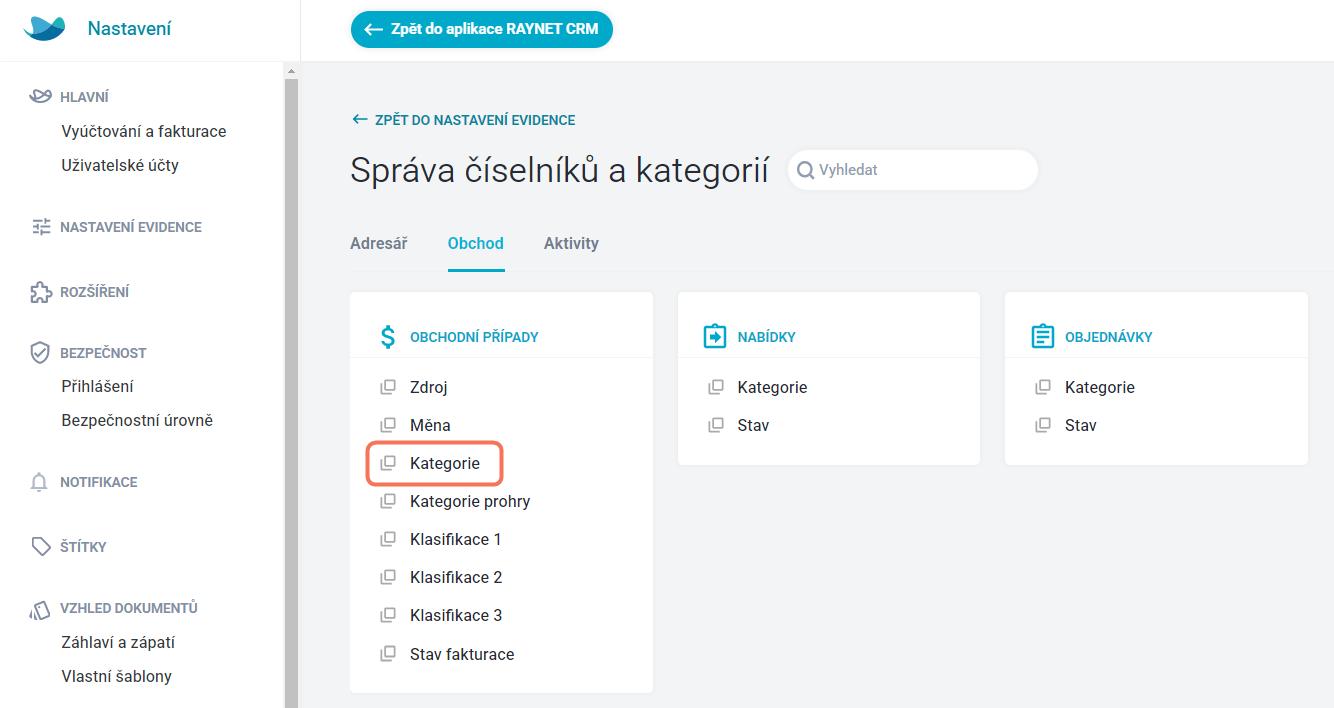Screen dimensions: 1334x708
Task: Click the icon beside Stav under Nabídky
Action: point(715,425)
